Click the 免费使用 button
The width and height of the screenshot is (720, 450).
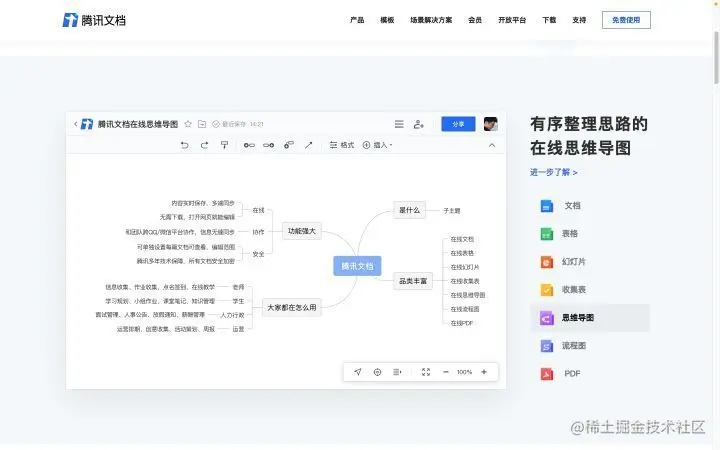pyautogui.click(x=626, y=20)
